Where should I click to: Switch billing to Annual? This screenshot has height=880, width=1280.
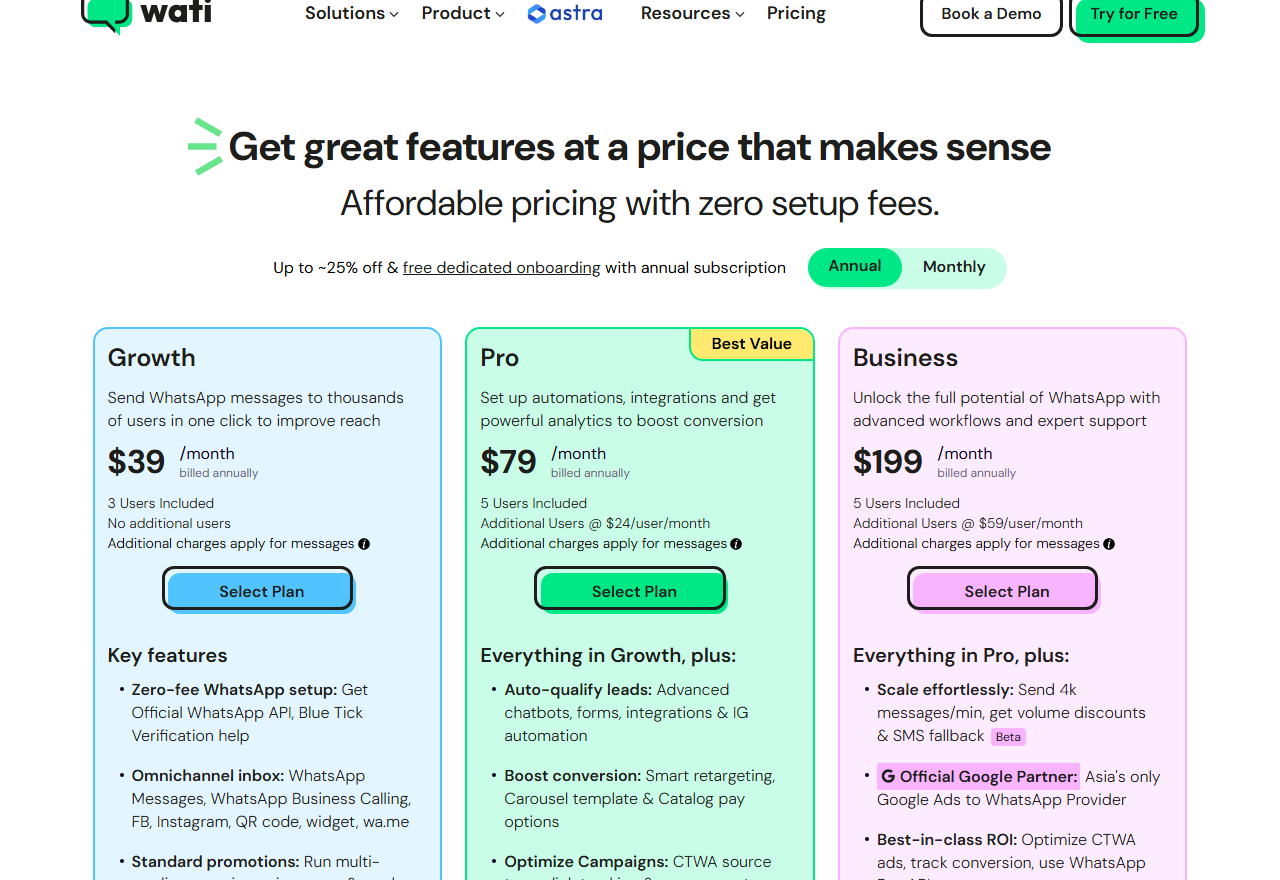[854, 267]
